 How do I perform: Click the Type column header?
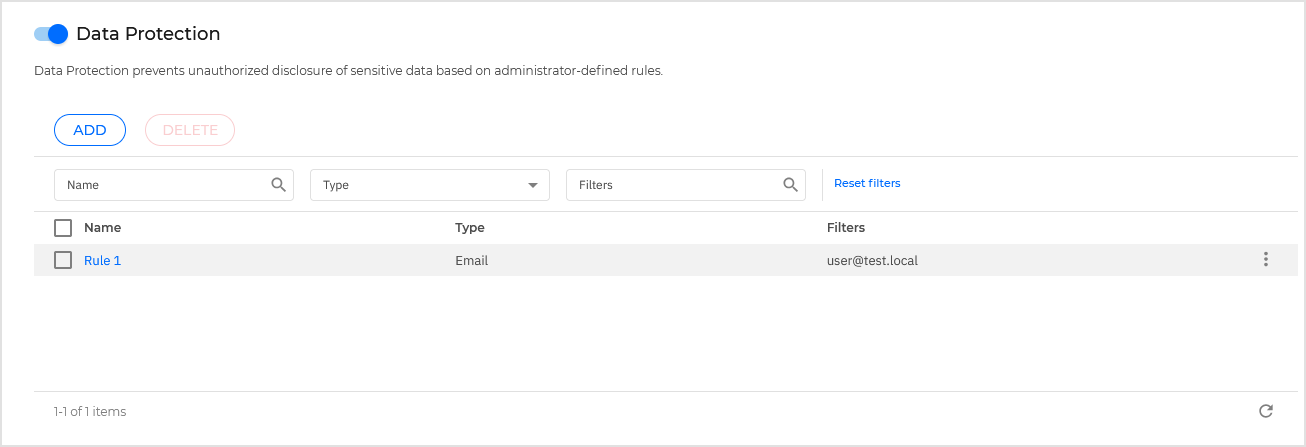470,228
